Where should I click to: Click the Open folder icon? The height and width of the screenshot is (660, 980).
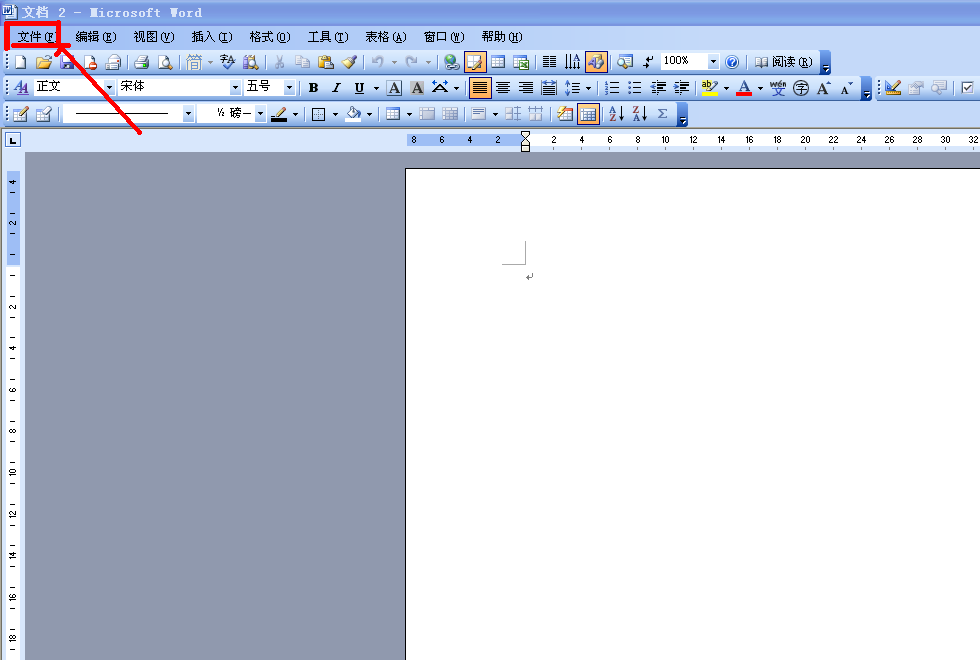tap(44, 62)
